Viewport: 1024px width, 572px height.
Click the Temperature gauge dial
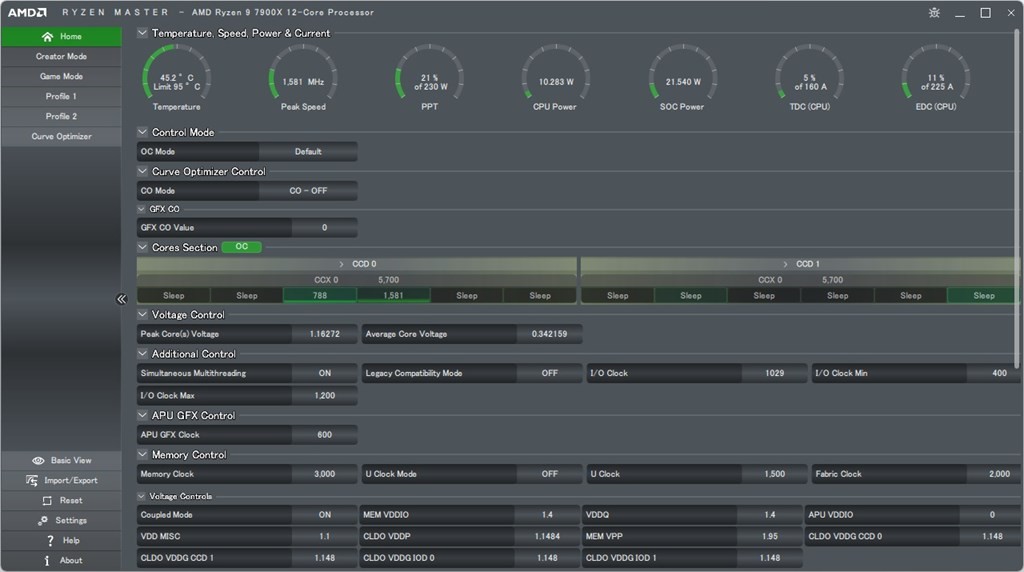coord(176,77)
